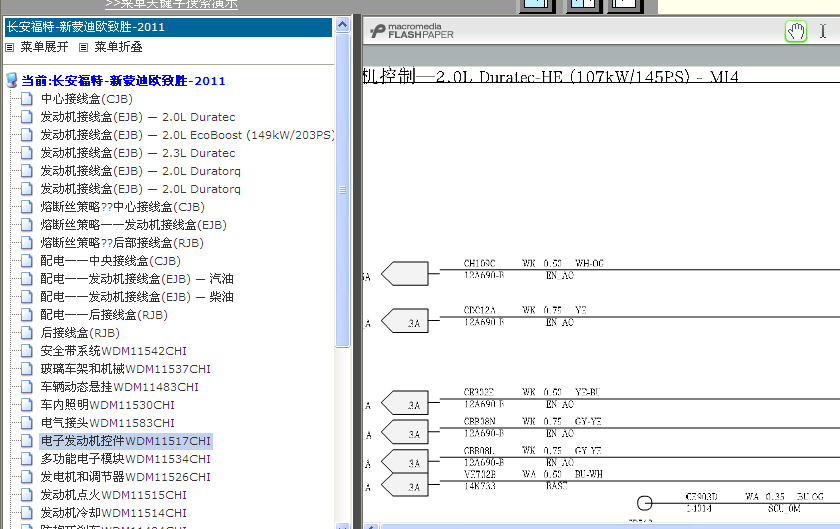Open 发动机接线盒(EJB) — 2.0L EcoBoost entry
Image resolution: width=840 pixels, height=529 pixels.
(187, 135)
